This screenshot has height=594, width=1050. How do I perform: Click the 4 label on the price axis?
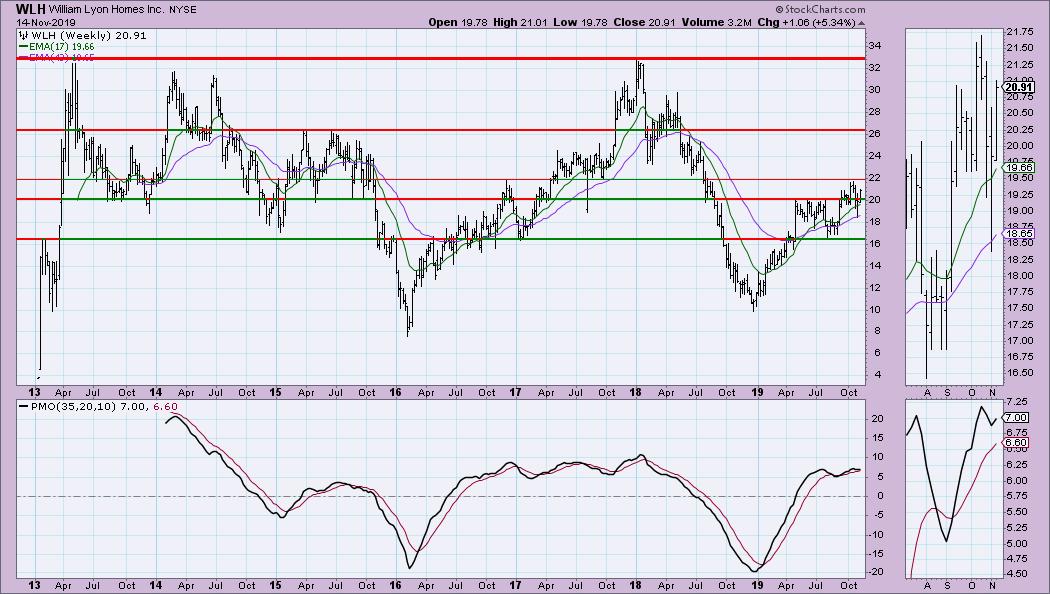[x=877, y=374]
